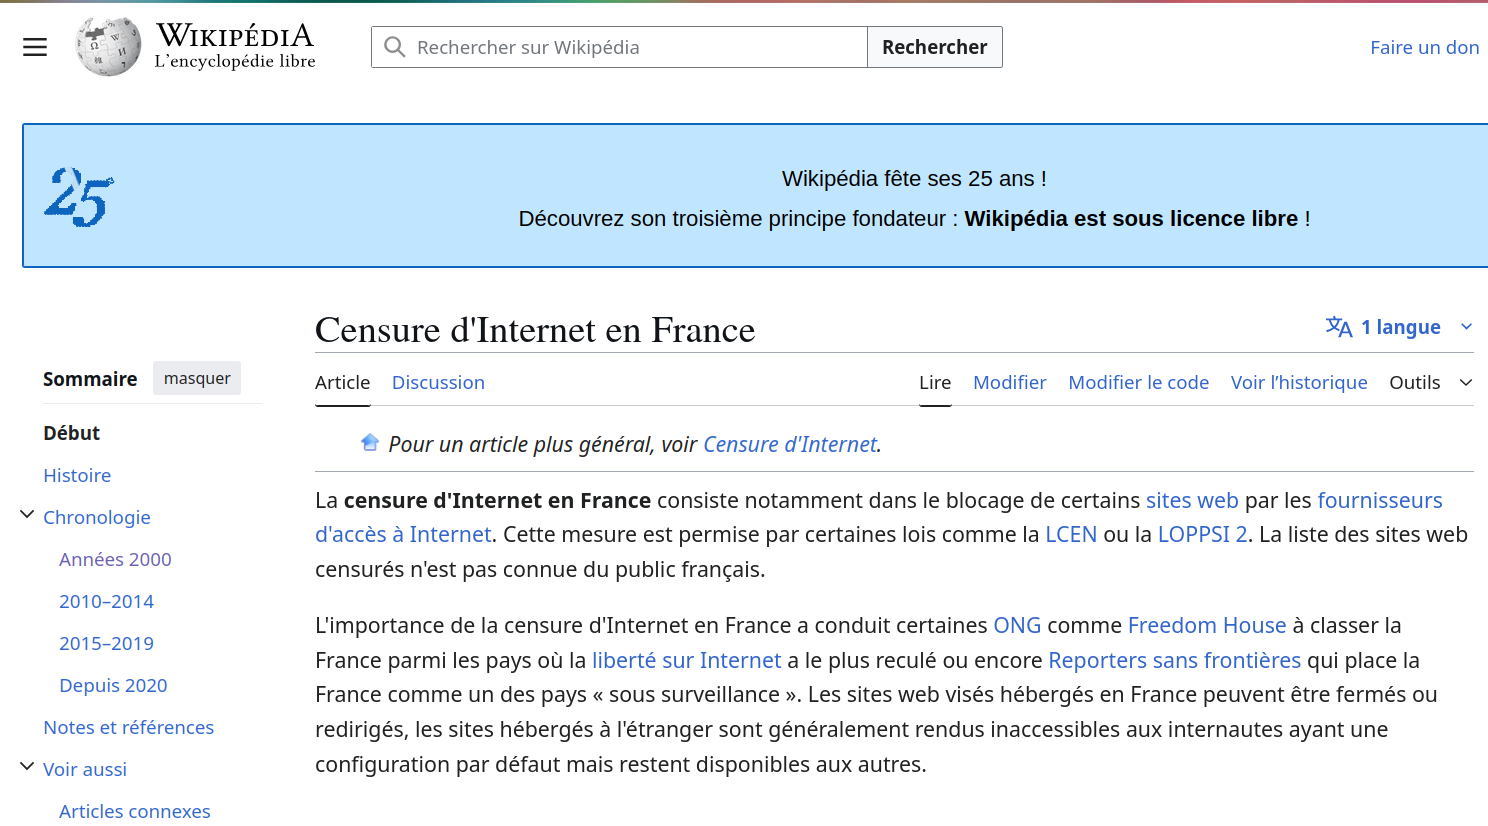Hide the table of contents with masquer
The image size is (1488, 826).
196,377
